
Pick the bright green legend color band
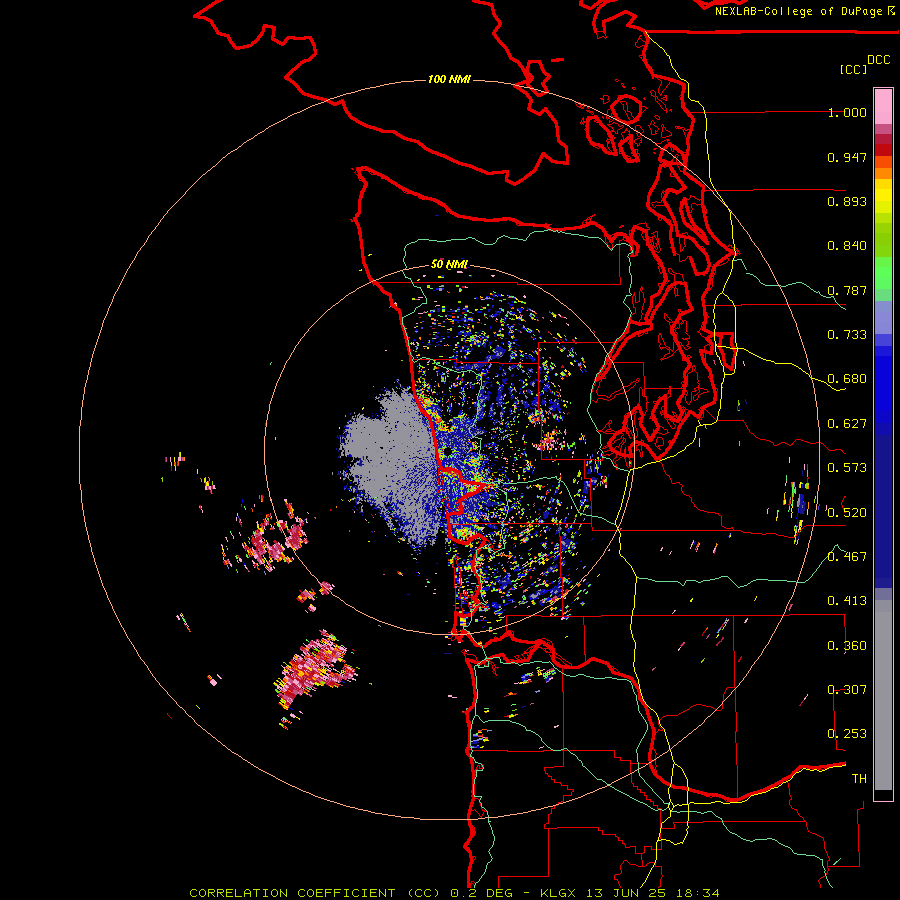coord(883,273)
